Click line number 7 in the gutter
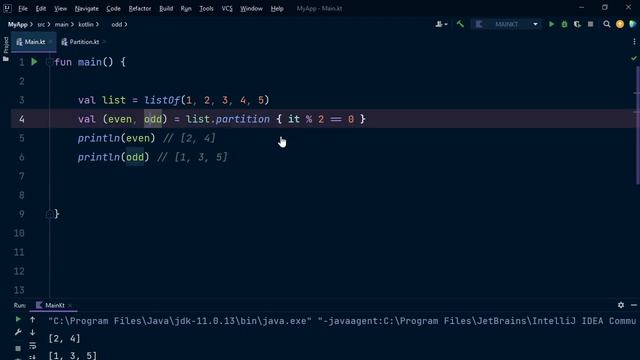This screenshot has width=640, height=360. tap(22, 176)
